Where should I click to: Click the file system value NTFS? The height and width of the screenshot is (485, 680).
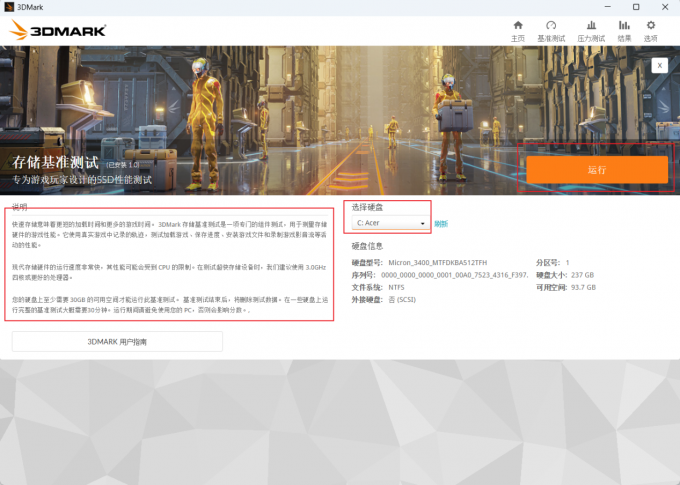click(x=396, y=287)
